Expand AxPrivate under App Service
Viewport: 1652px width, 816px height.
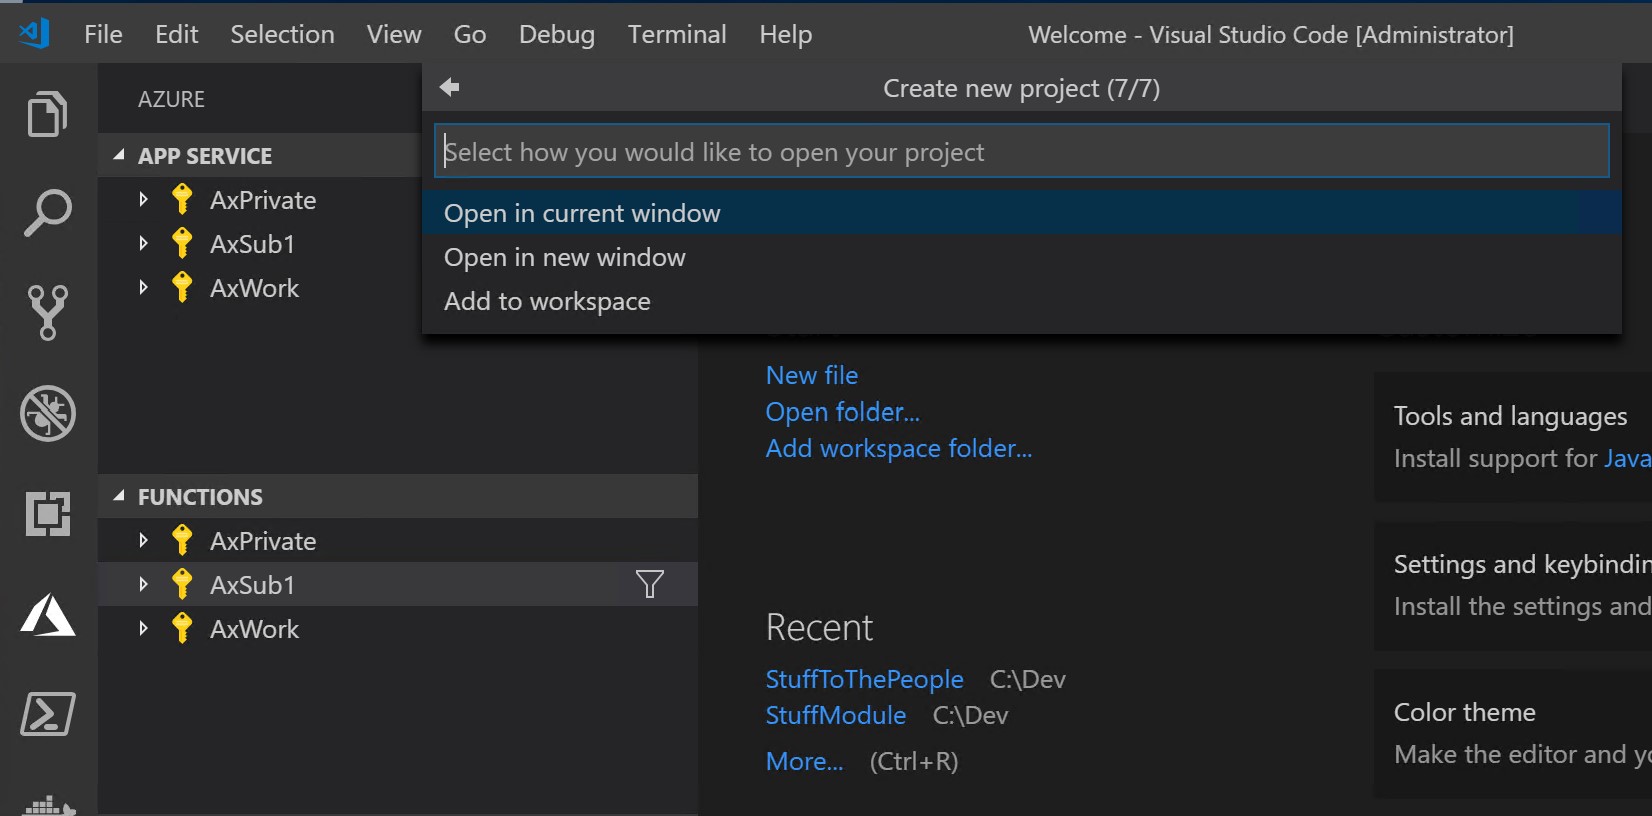click(x=143, y=199)
